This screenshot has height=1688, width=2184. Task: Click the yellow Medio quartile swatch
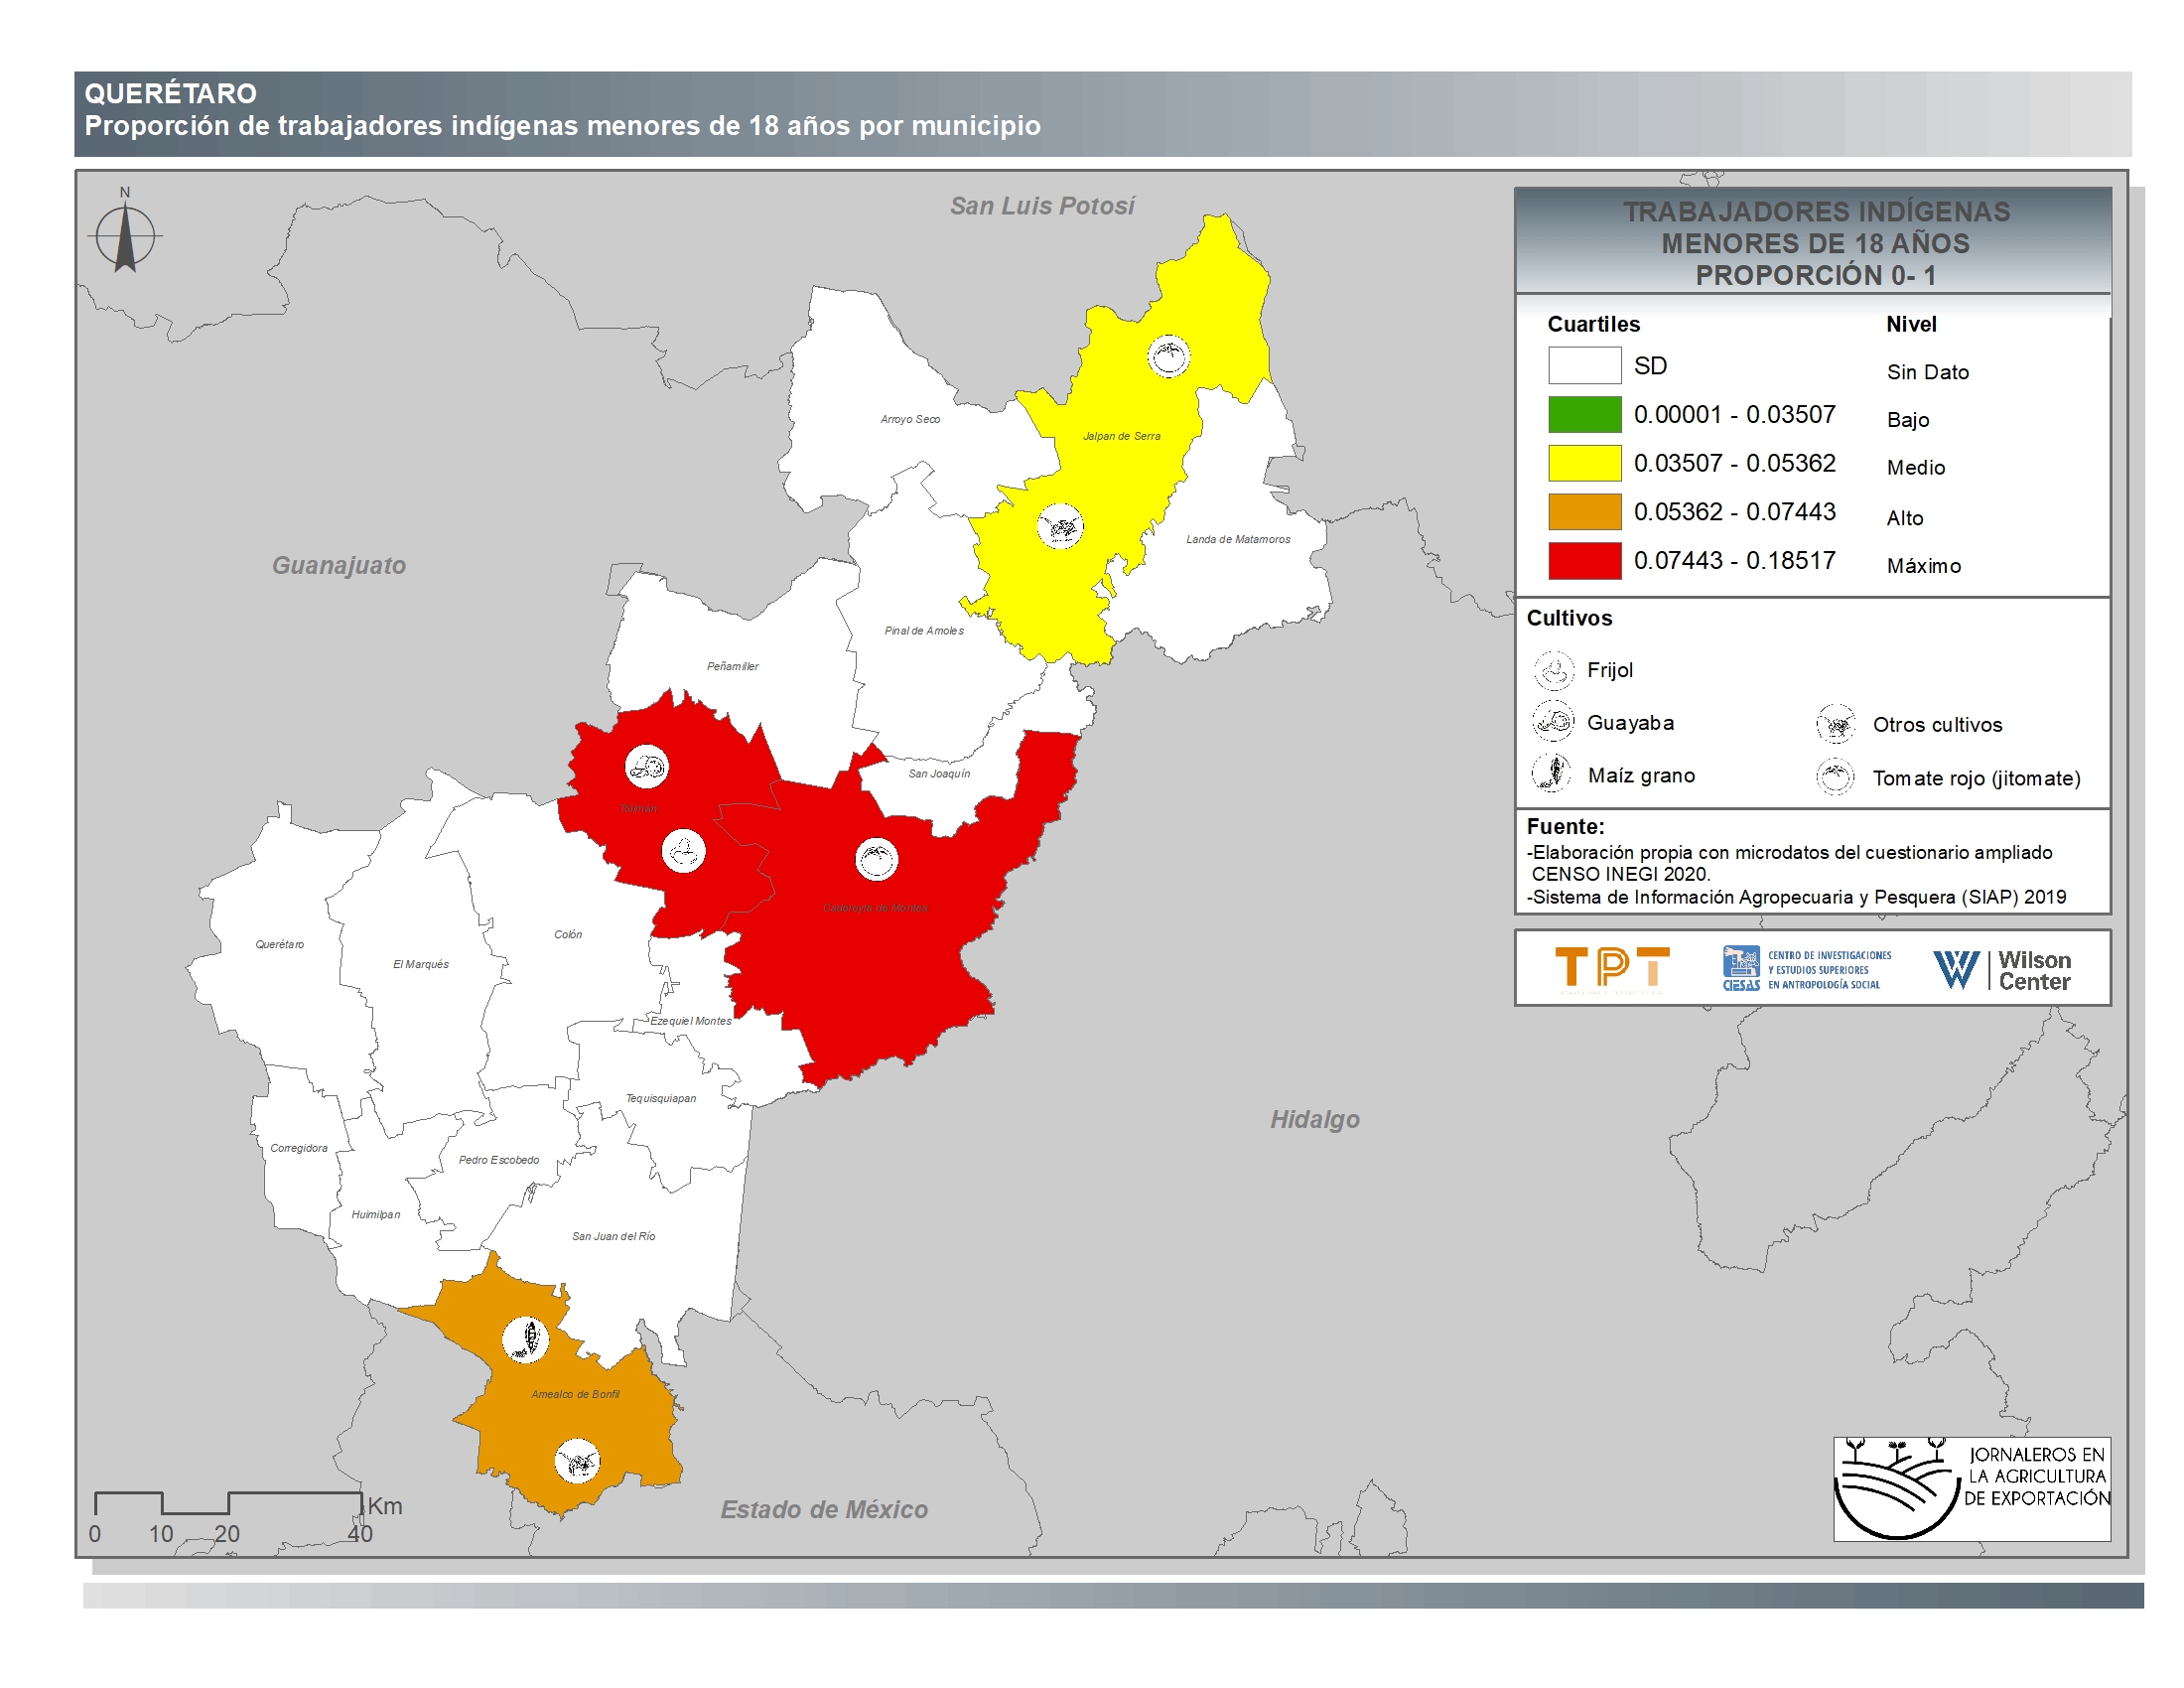point(1584,463)
